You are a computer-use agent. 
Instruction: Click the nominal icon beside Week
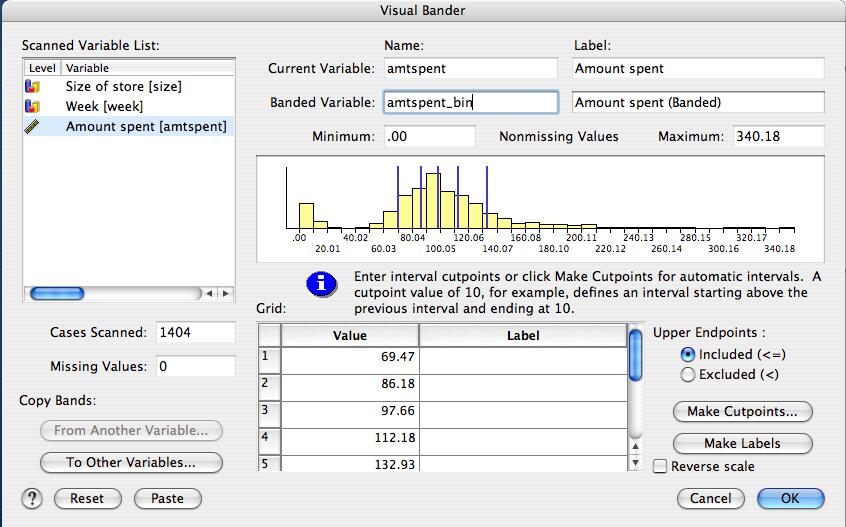coord(32,106)
